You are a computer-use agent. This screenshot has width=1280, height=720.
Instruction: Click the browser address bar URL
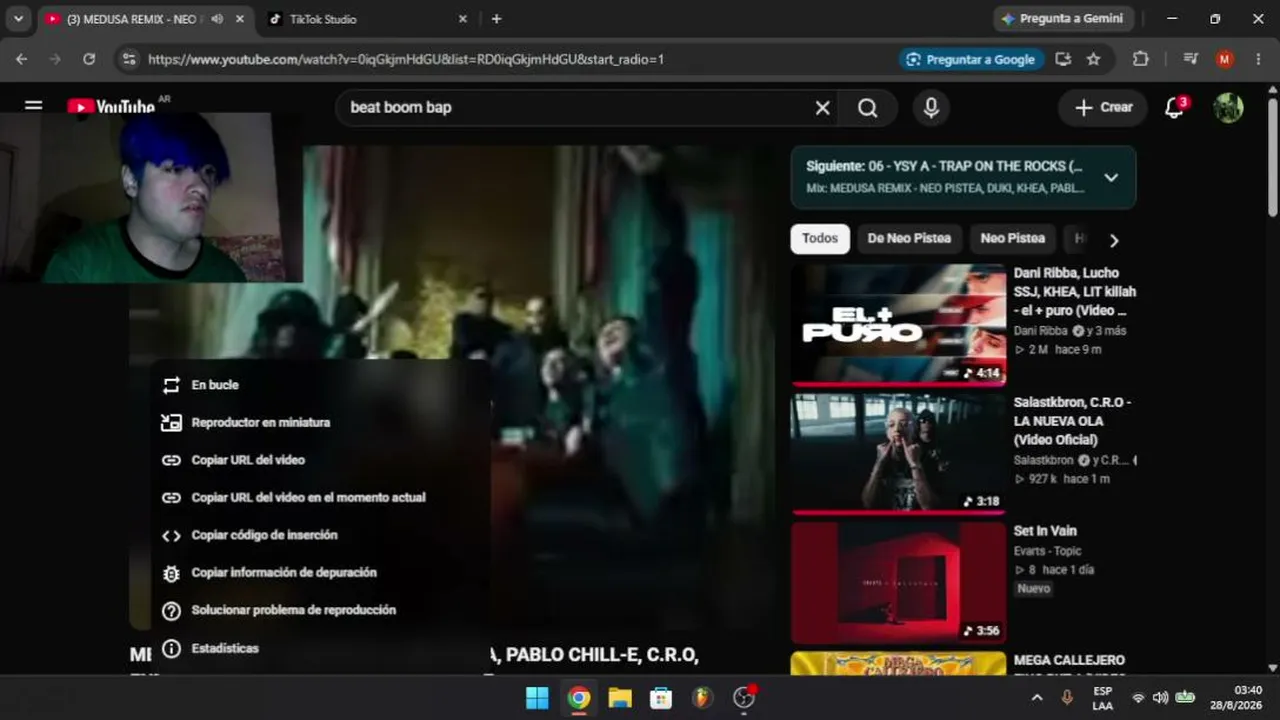(406, 59)
